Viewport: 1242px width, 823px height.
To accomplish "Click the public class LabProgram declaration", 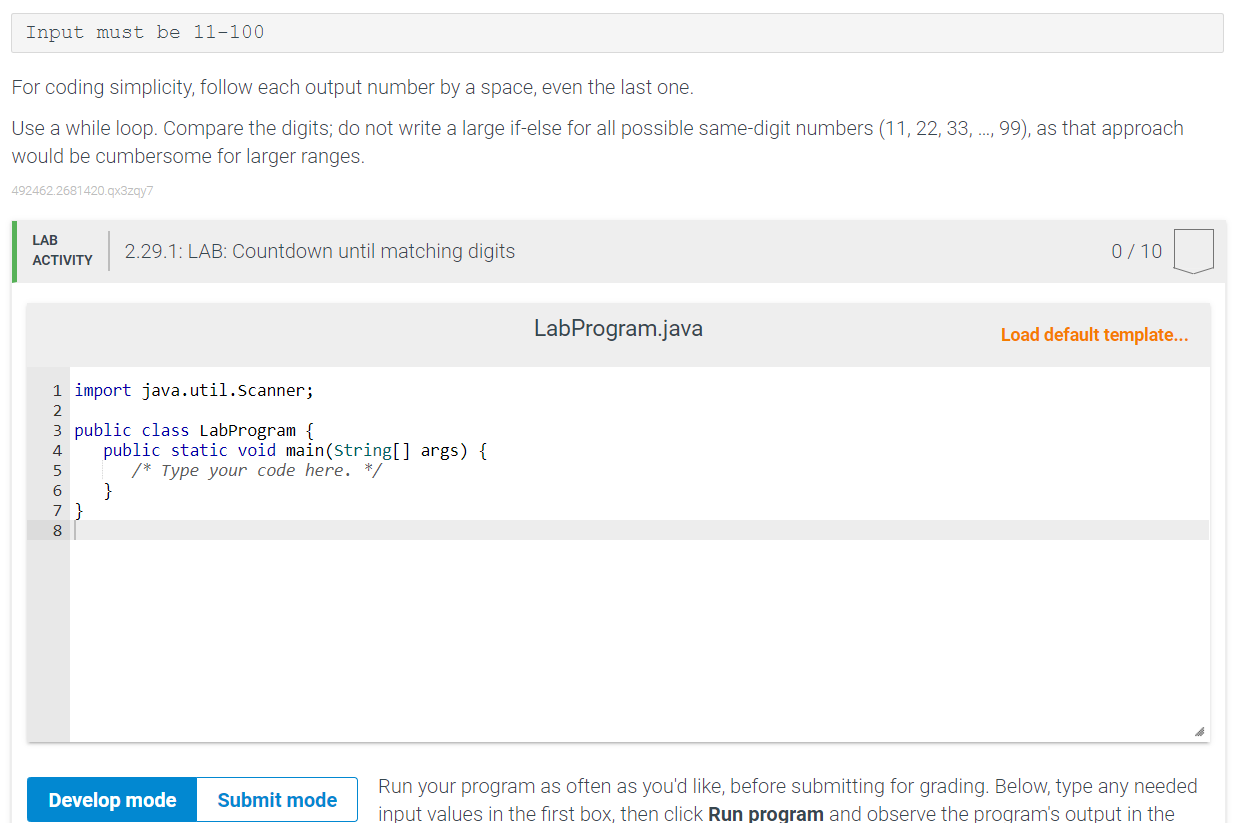I will 193,430.
